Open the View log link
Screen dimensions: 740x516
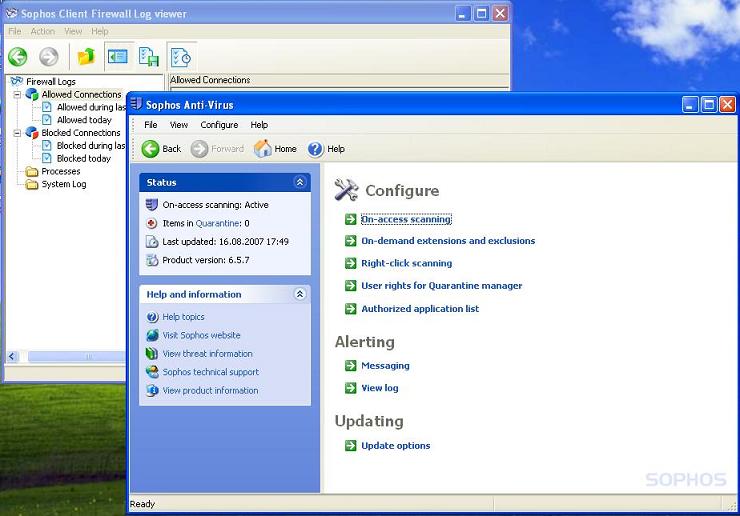coord(379,388)
